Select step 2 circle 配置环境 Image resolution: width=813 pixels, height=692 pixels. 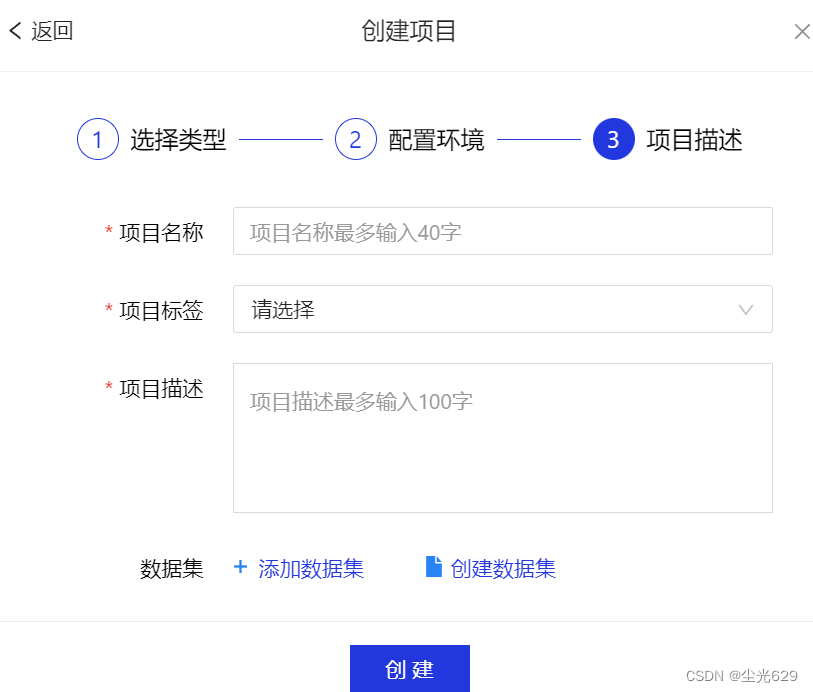(x=356, y=139)
